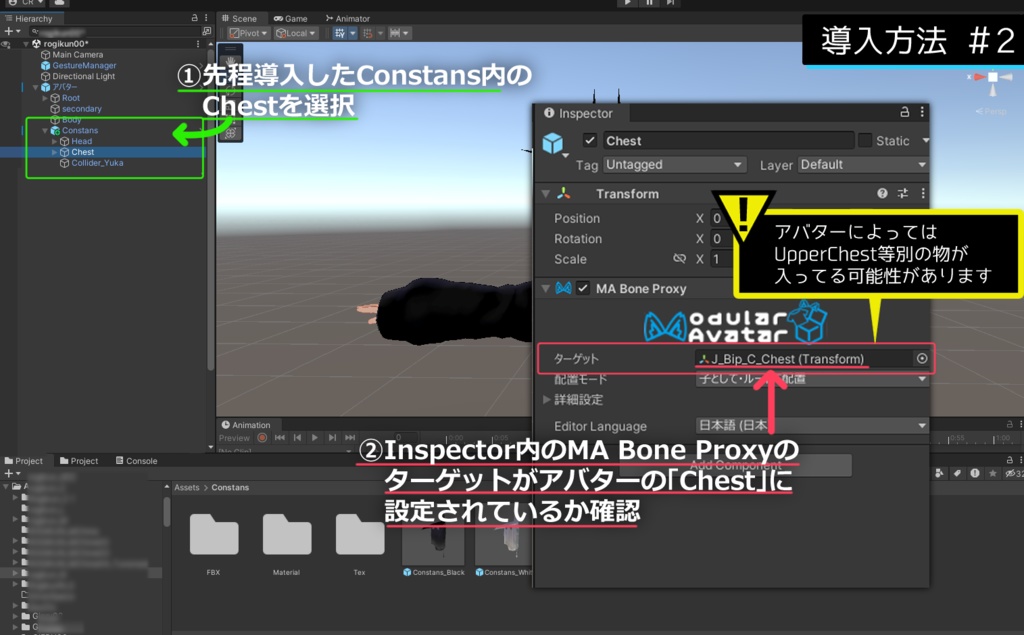
Task: Open the Hierarchy panel three-dot menu
Action: click(206, 18)
